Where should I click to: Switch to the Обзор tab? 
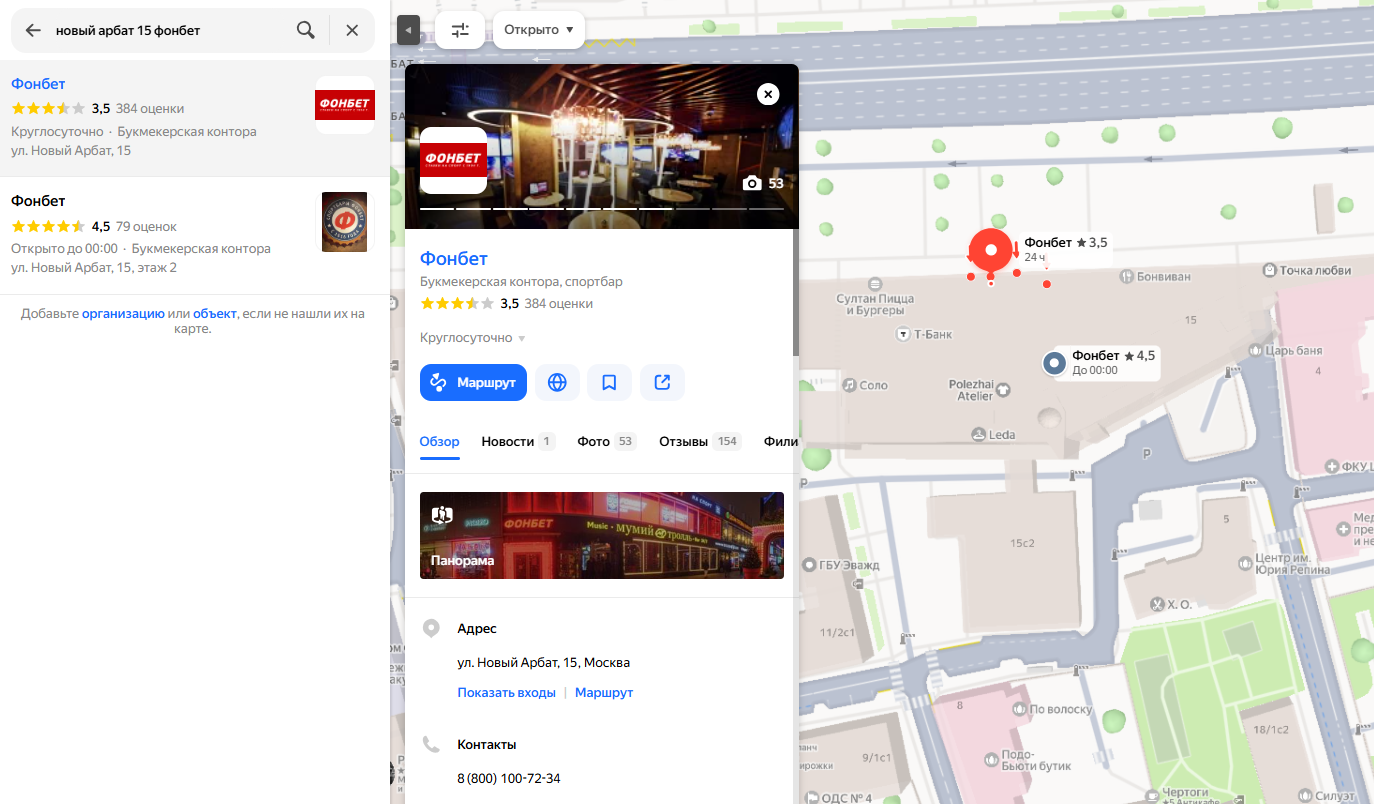point(440,441)
